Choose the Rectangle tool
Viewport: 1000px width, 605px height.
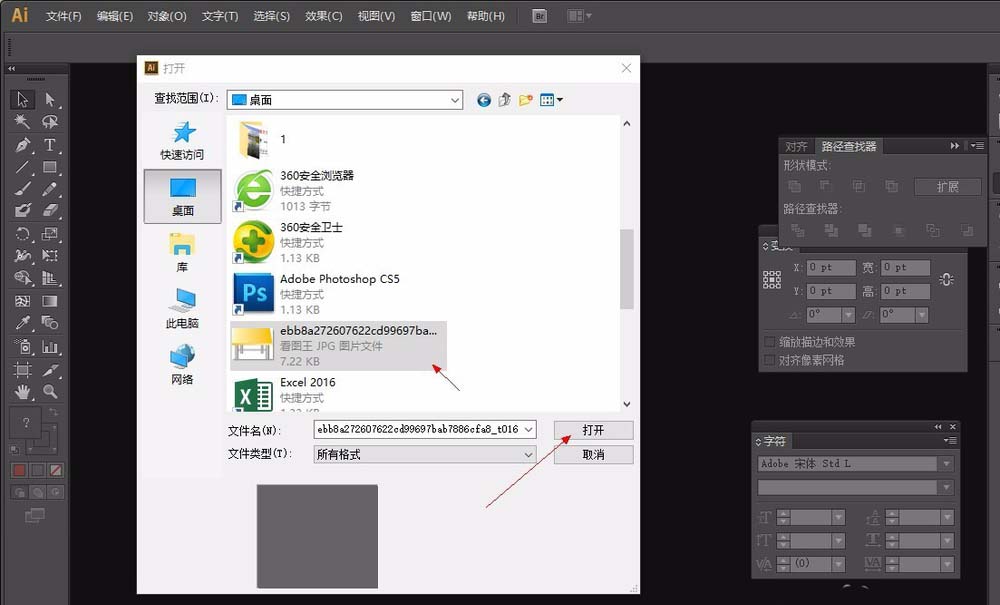50,167
